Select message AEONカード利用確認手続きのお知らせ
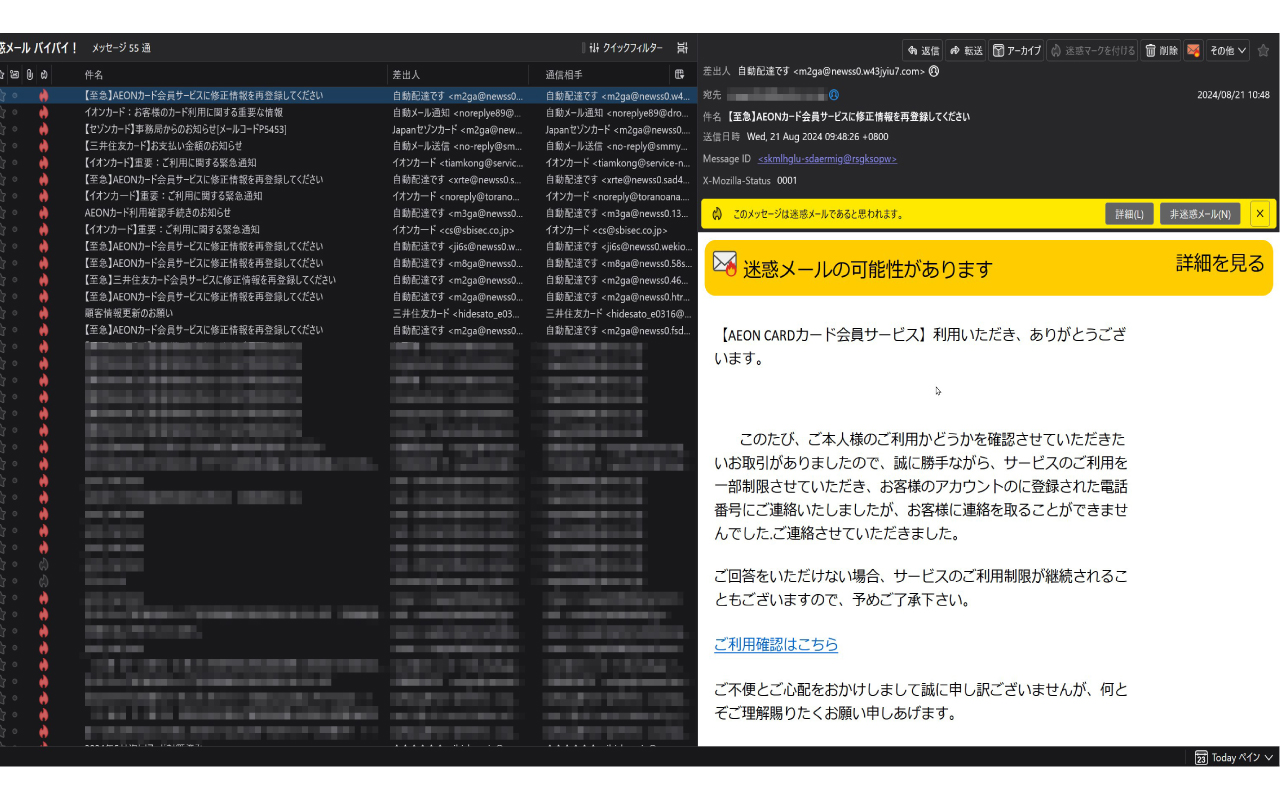 coord(158,213)
